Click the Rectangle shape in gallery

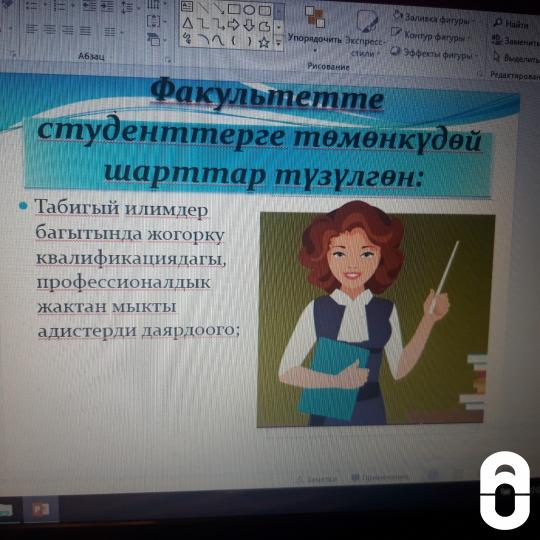234,9
